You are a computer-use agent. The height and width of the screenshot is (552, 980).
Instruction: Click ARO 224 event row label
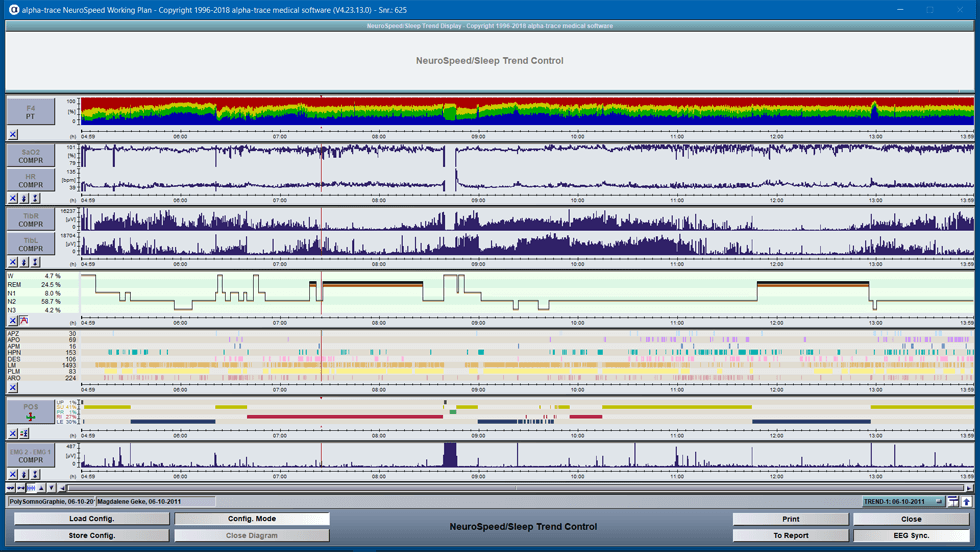[x=42, y=378]
